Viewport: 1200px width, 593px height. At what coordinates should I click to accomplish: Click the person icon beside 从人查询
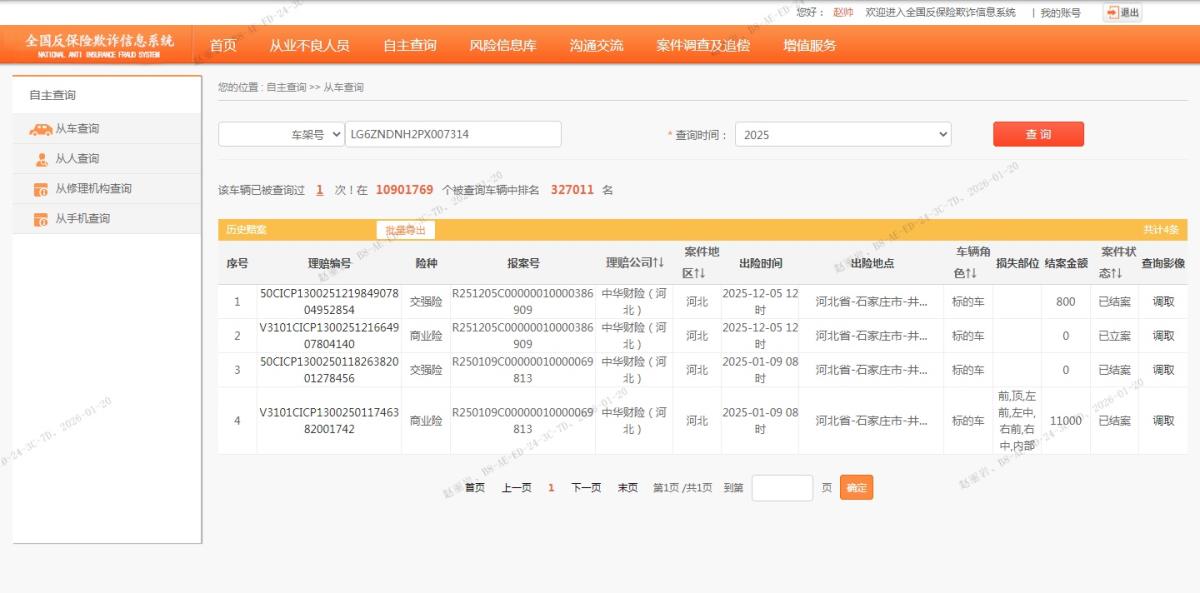[x=41, y=159]
